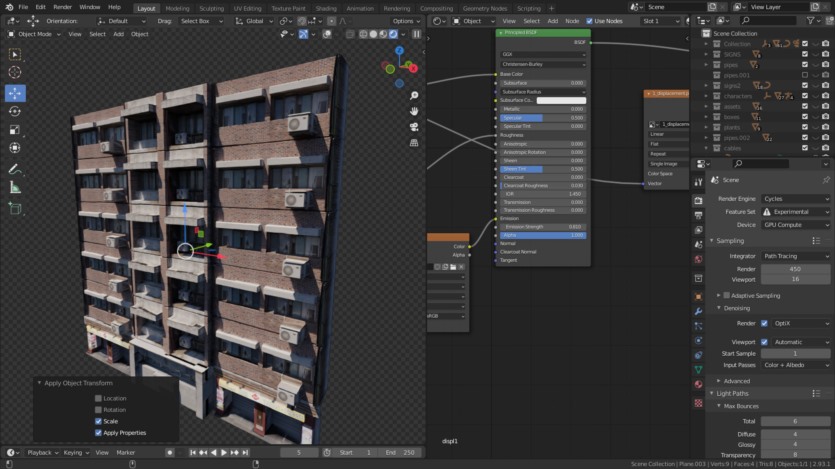
Task: Open the Modifier properties tab
Action: pos(698,311)
